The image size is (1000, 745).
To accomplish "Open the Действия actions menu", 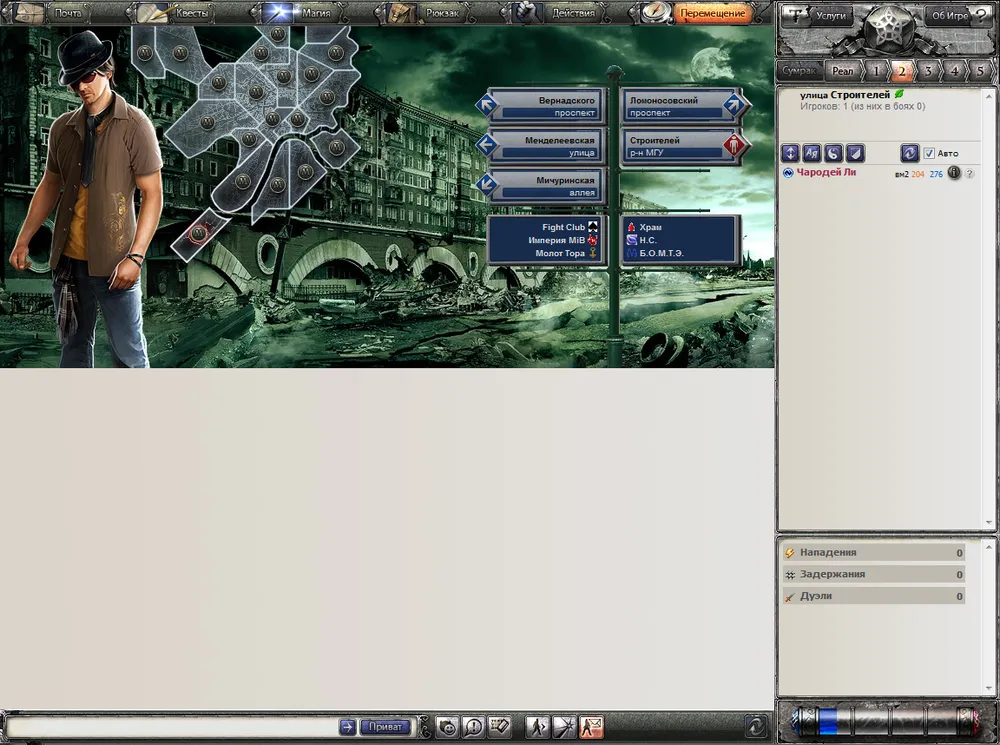I will pyautogui.click(x=559, y=13).
